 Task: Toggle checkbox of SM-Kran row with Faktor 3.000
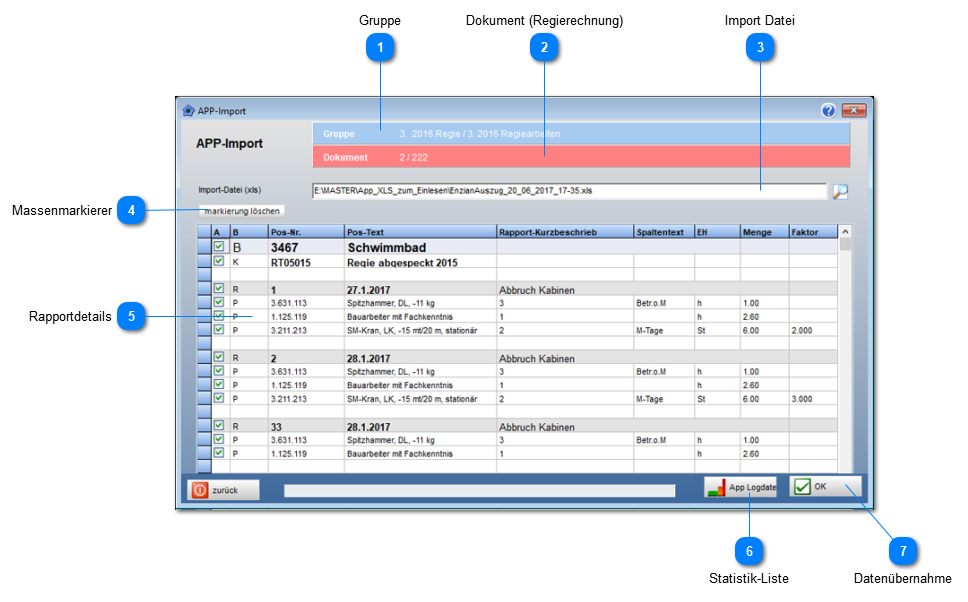pos(219,398)
